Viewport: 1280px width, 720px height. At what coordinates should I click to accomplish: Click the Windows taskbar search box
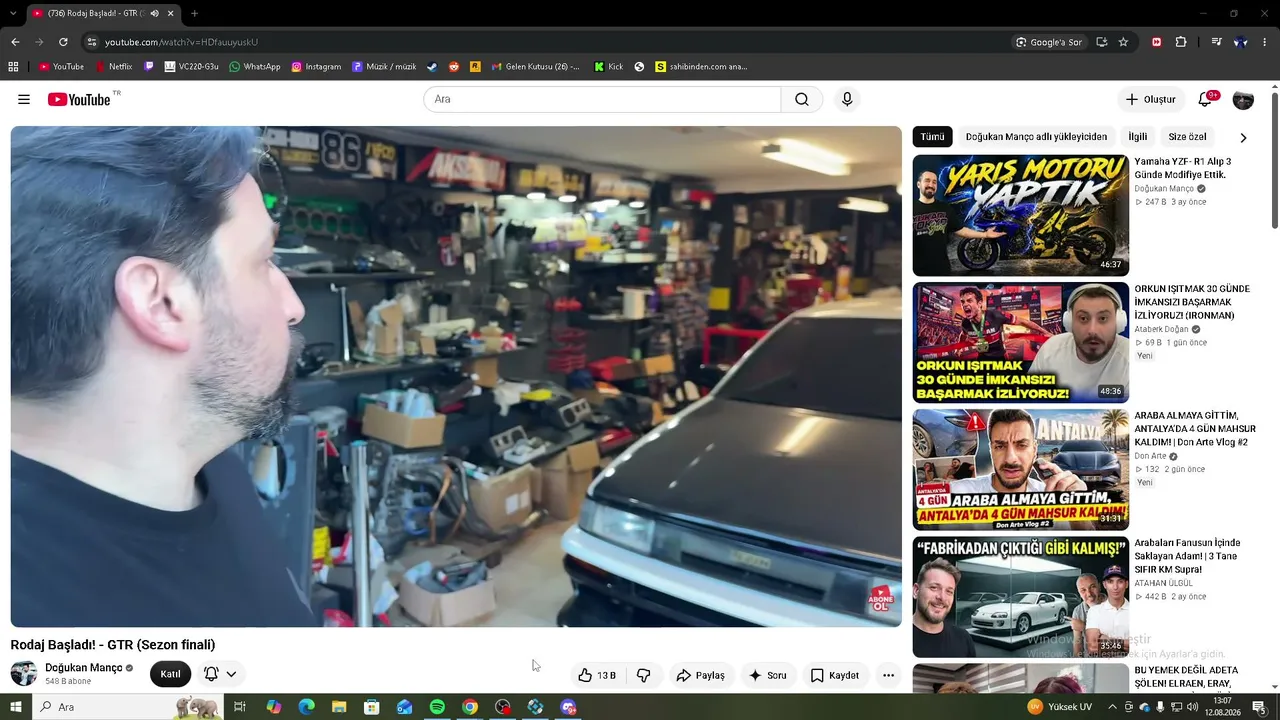128,707
